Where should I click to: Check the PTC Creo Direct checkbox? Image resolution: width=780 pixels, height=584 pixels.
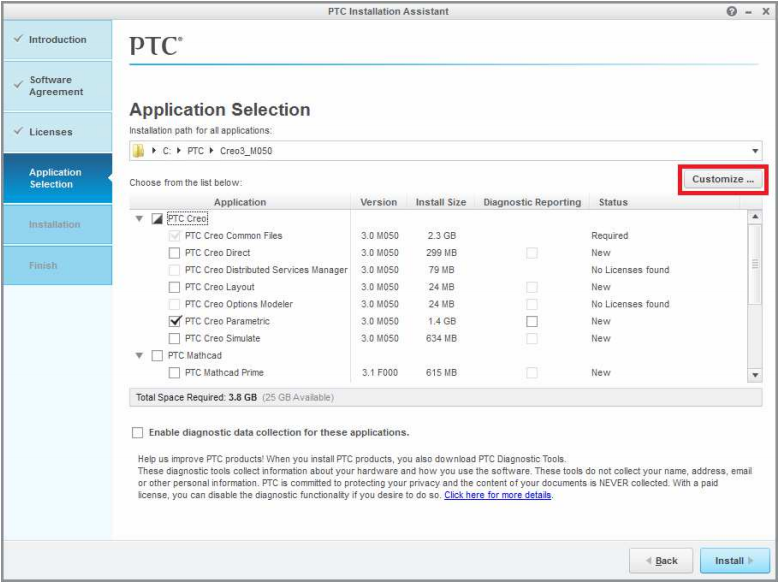174,253
